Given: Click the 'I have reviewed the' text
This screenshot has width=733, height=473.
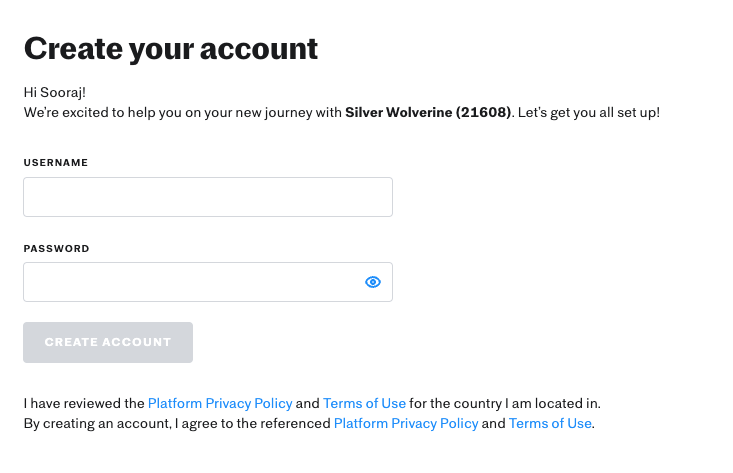Looking at the screenshot, I should pyautogui.click(x=84, y=403).
